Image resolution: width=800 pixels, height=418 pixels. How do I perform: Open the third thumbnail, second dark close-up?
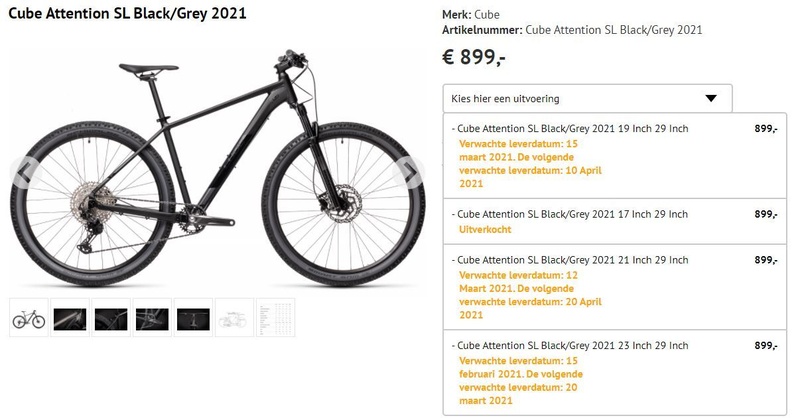click(x=110, y=319)
